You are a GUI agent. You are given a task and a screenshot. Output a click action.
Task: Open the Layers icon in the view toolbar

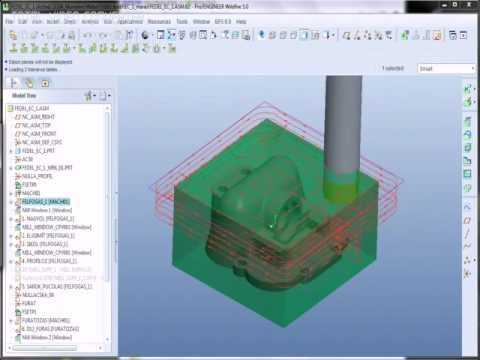coord(235,35)
